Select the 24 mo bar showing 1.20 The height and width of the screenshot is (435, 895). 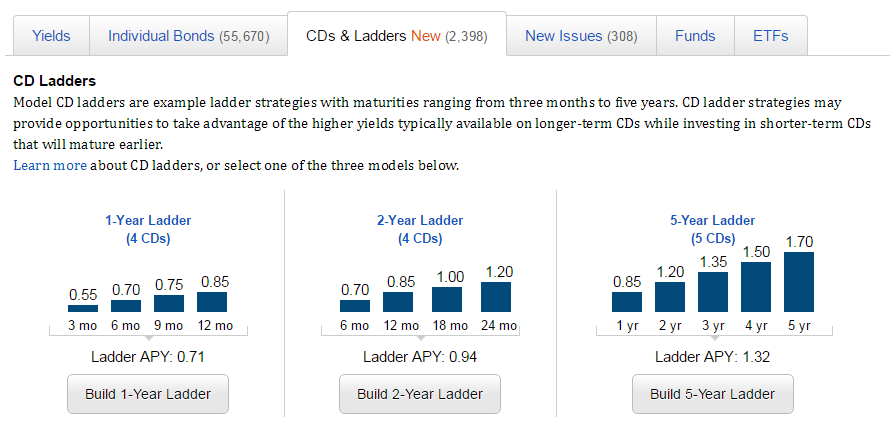(x=496, y=297)
